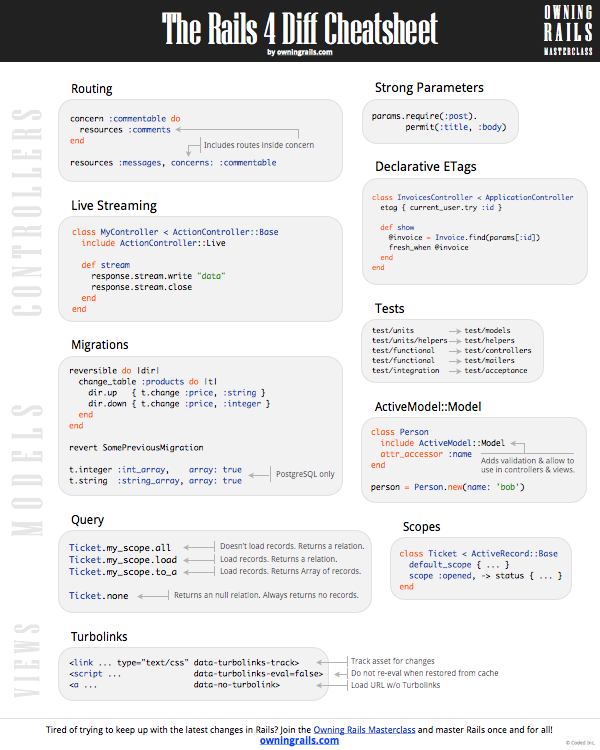Click 'The Rails 4 Diff Cheatsheet' title
Viewport: 600px width, 750px height.
[300, 28]
